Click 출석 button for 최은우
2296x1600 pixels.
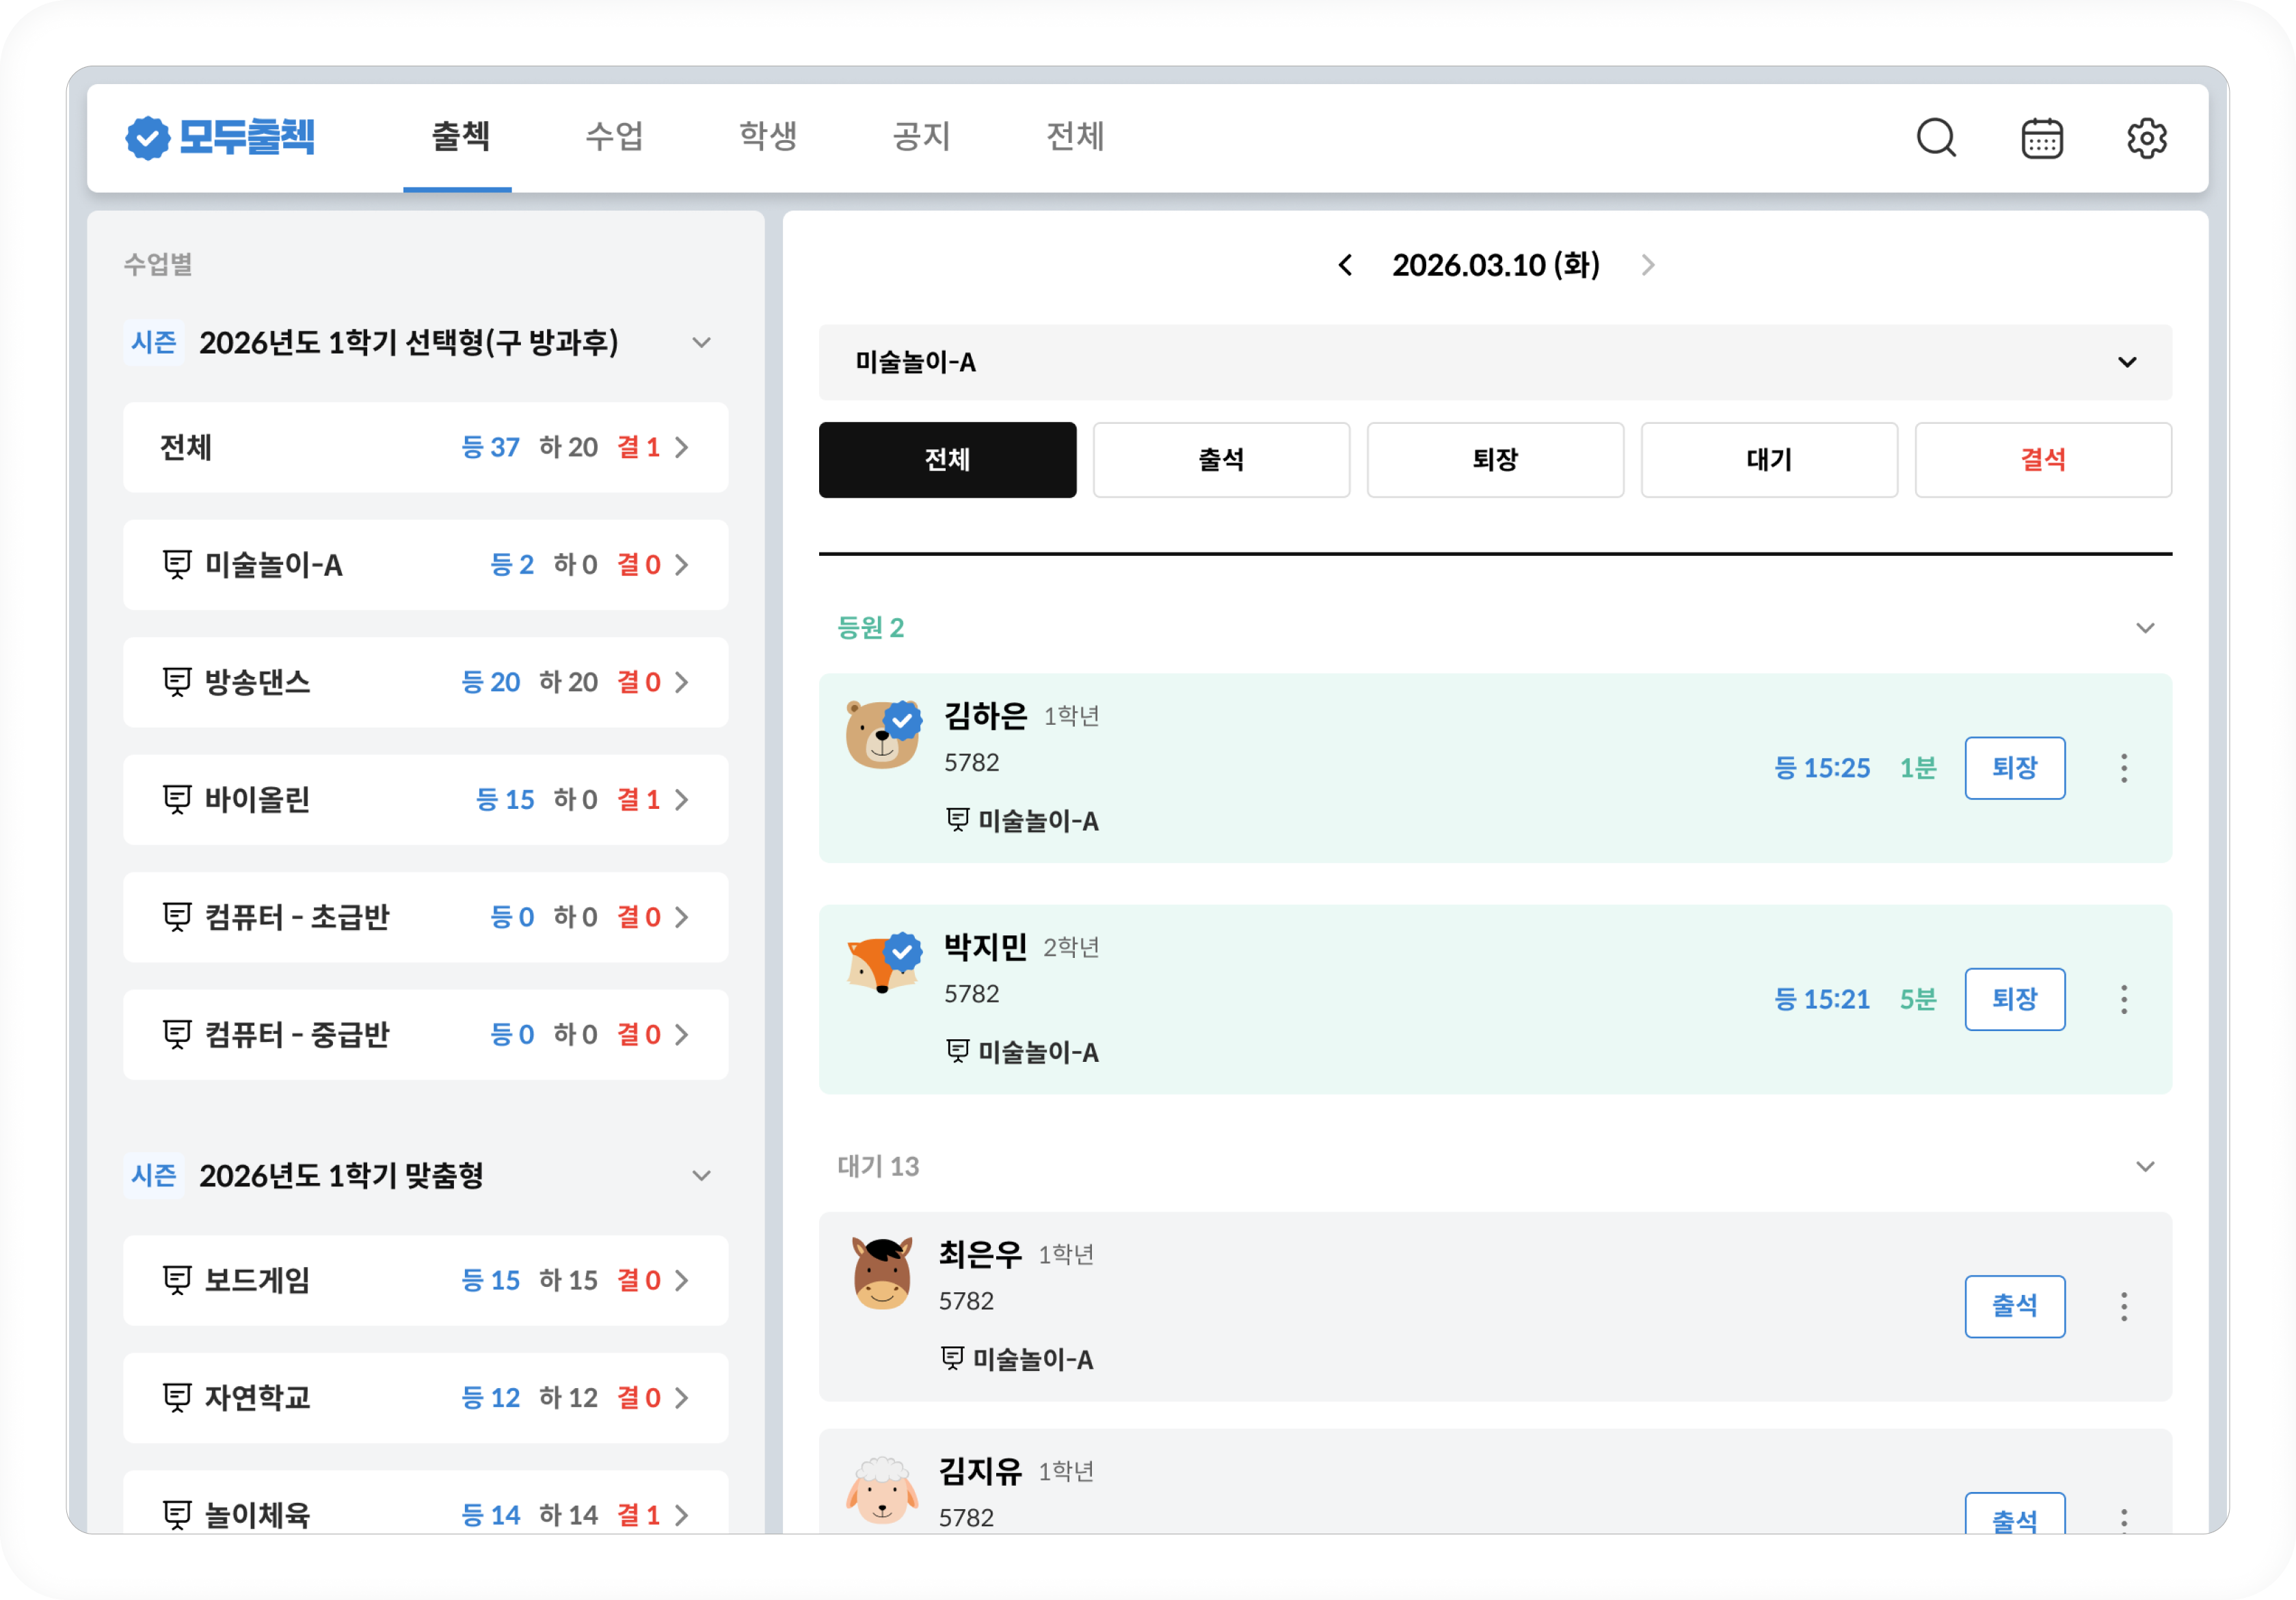point(2014,1306)
